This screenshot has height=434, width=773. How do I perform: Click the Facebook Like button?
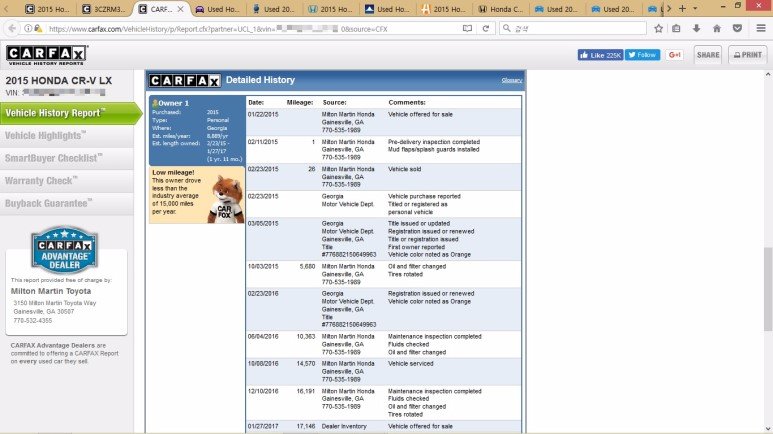[600, 55]
